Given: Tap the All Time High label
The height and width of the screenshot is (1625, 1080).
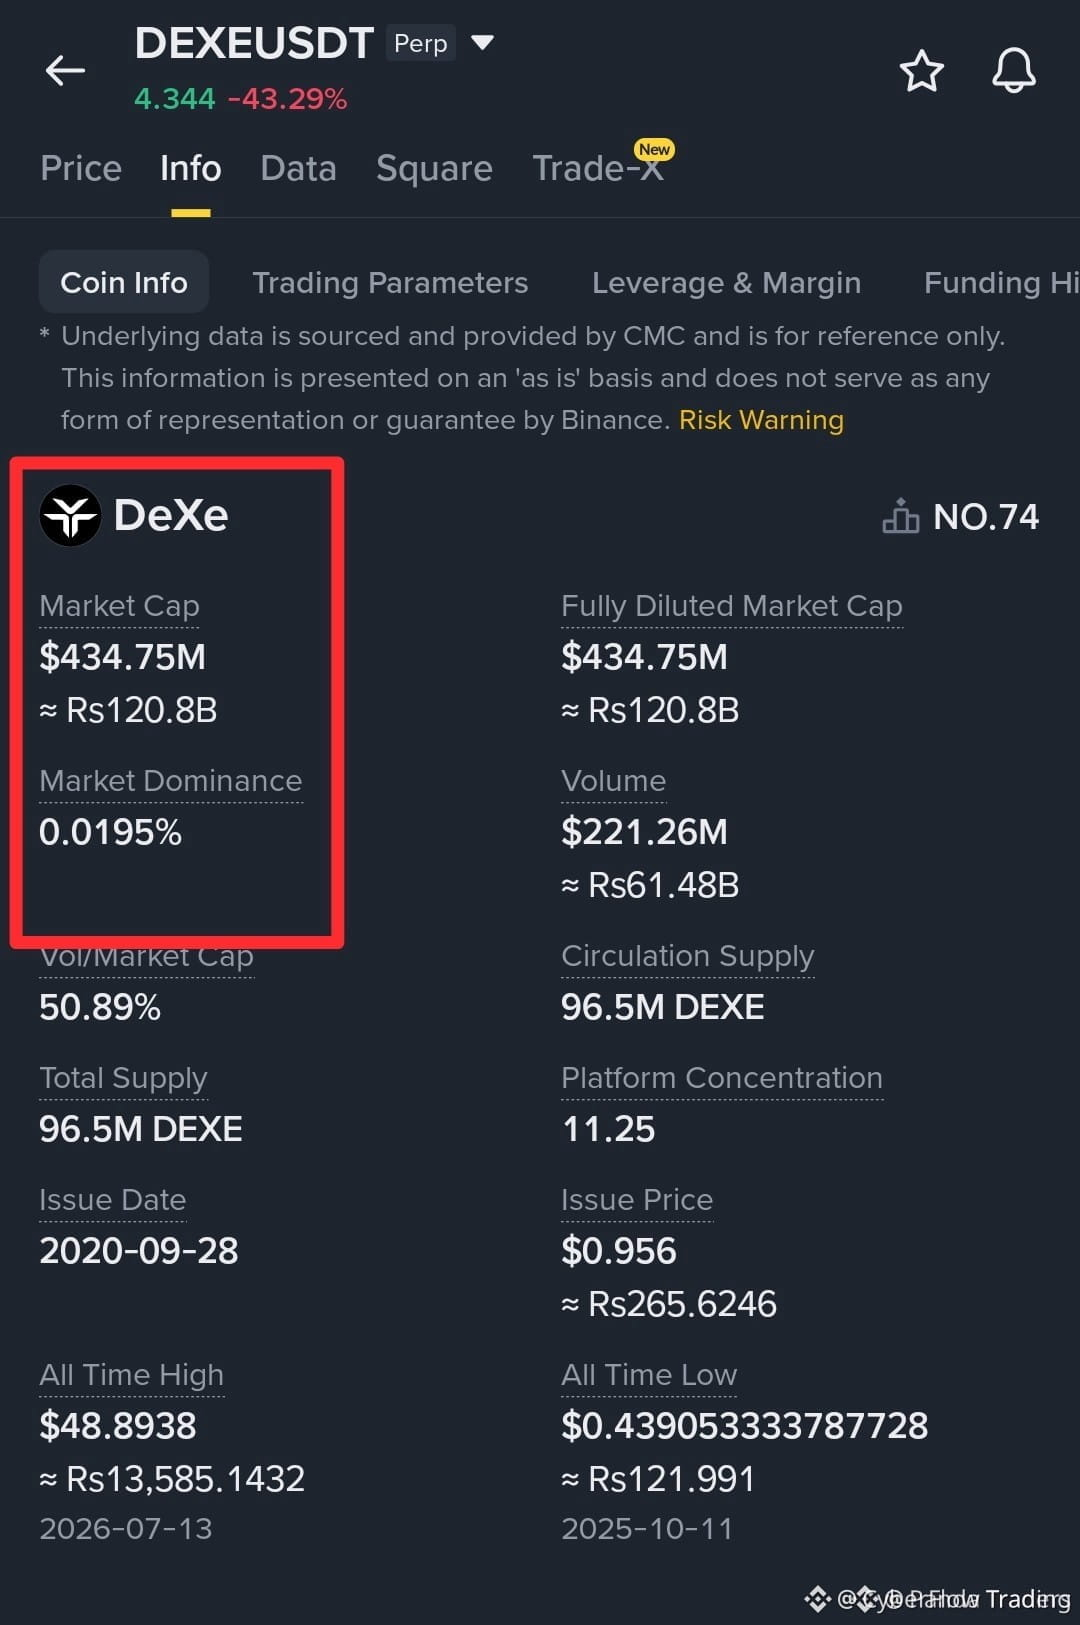Looking at the screenshot, I should (131, 1375).
